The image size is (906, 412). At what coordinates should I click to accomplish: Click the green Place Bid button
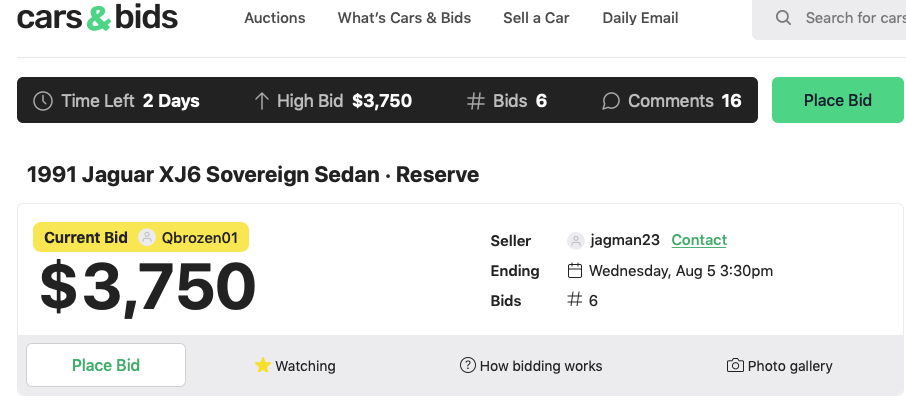point(838,100)
